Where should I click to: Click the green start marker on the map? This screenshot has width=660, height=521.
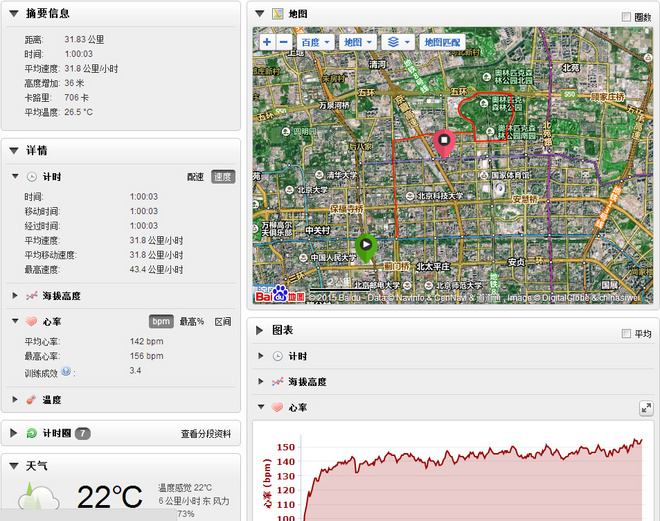pyautogui.click(x=366, y=245)
